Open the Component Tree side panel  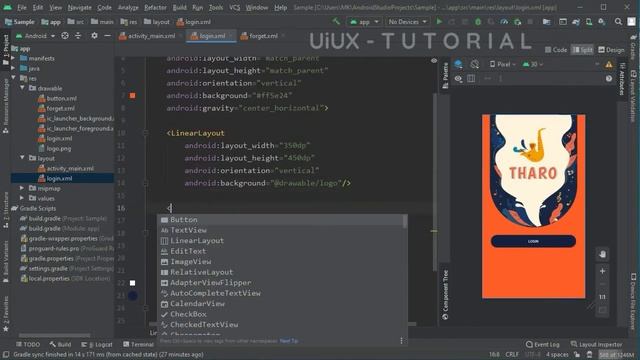pos(445,295)
